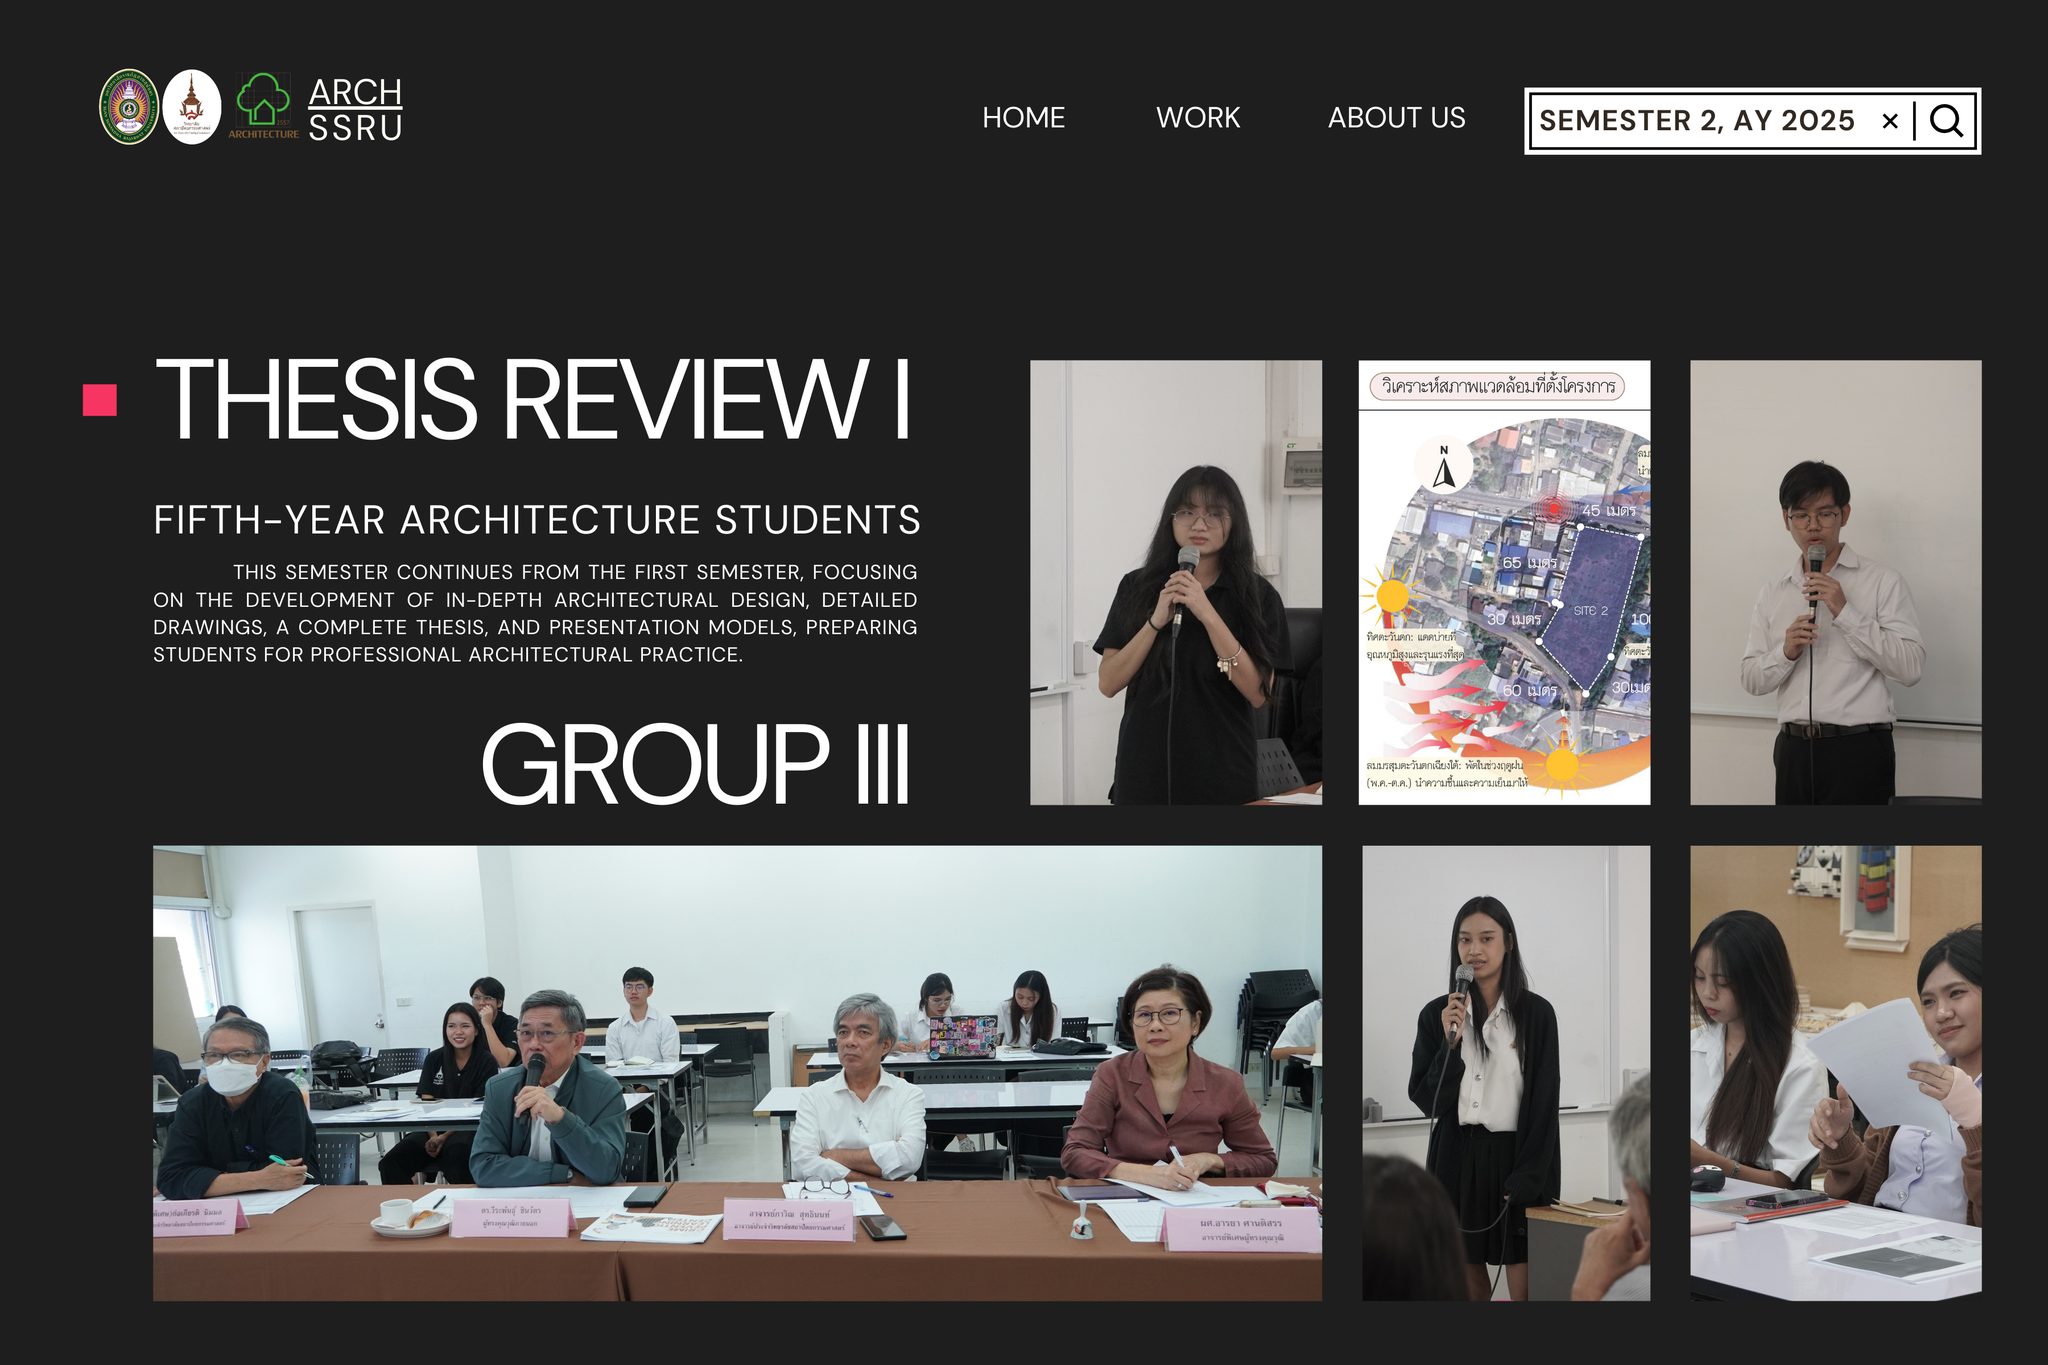The image size is (2048, 1365).
Task: Open the wide jury panel photo
Action: 737,1073
